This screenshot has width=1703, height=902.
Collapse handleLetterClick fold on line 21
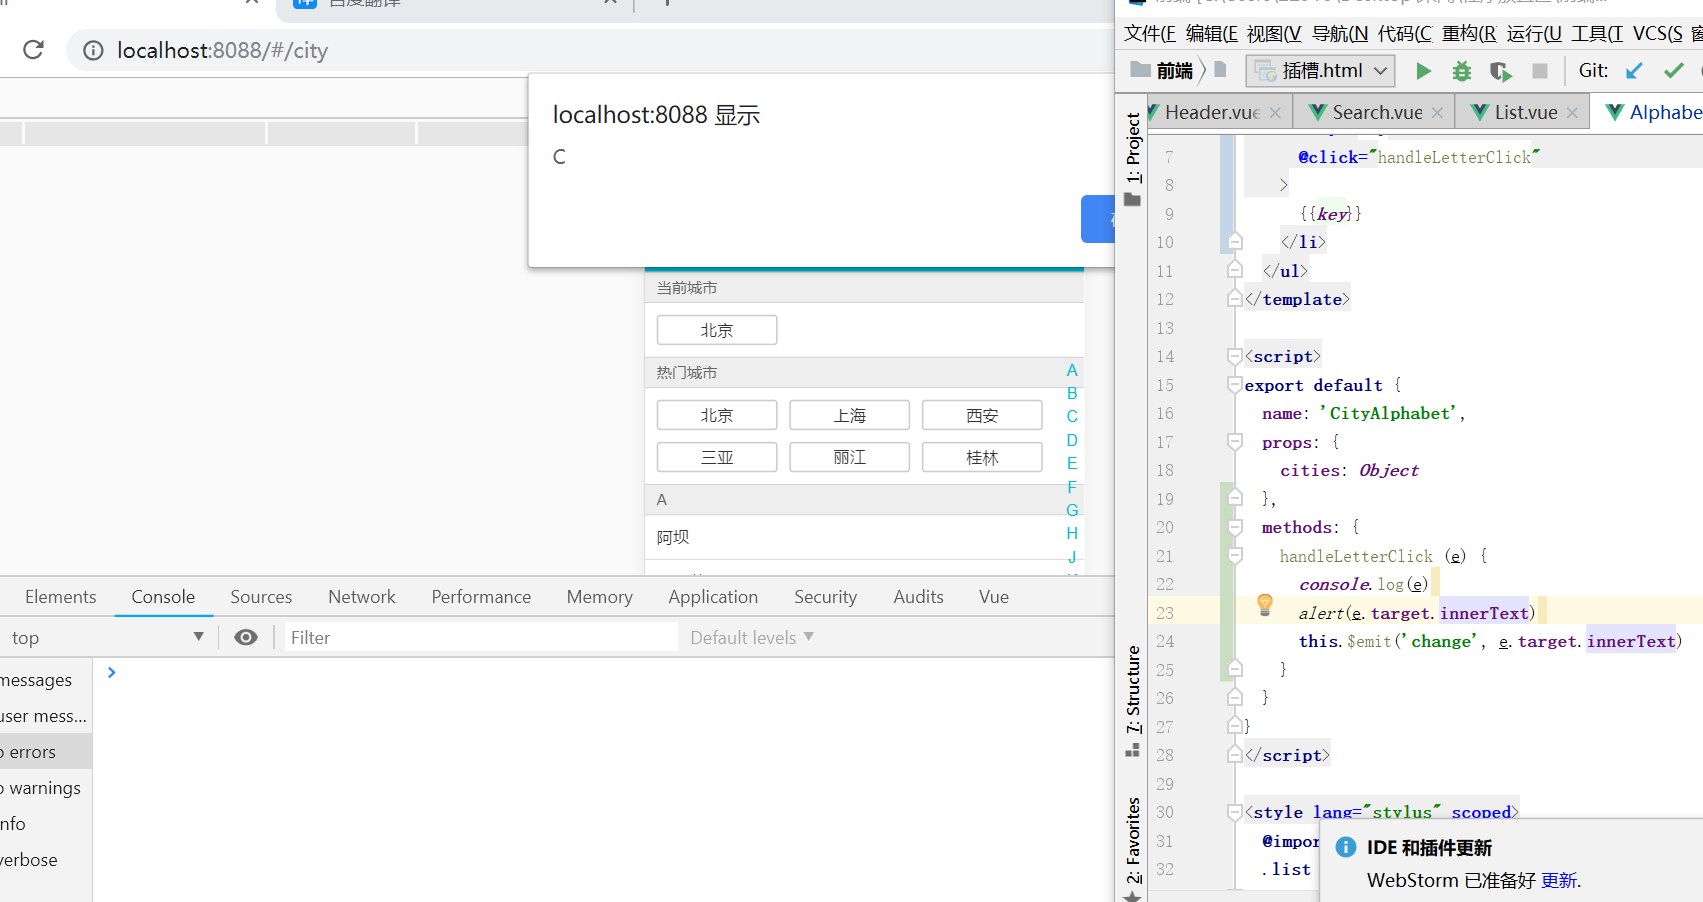tap(1235, 556)
